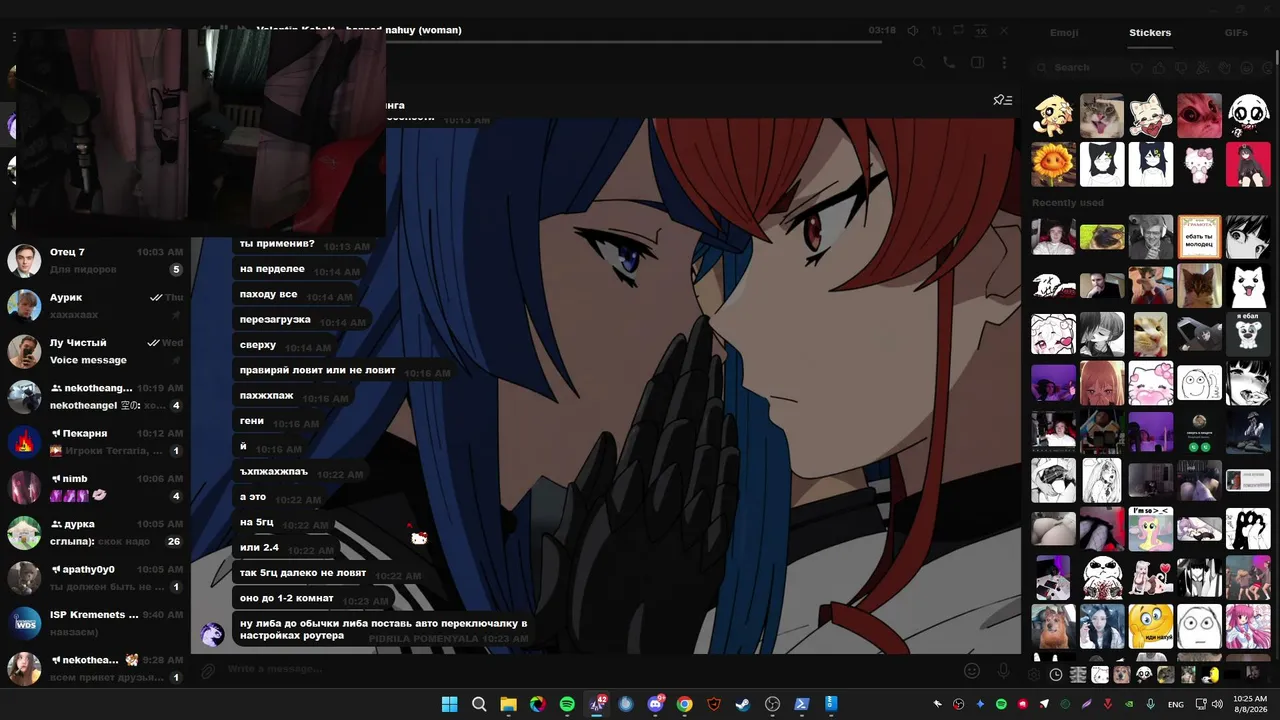
Task: Filter stickers by the heart category
Action: tap(1136, 68)
